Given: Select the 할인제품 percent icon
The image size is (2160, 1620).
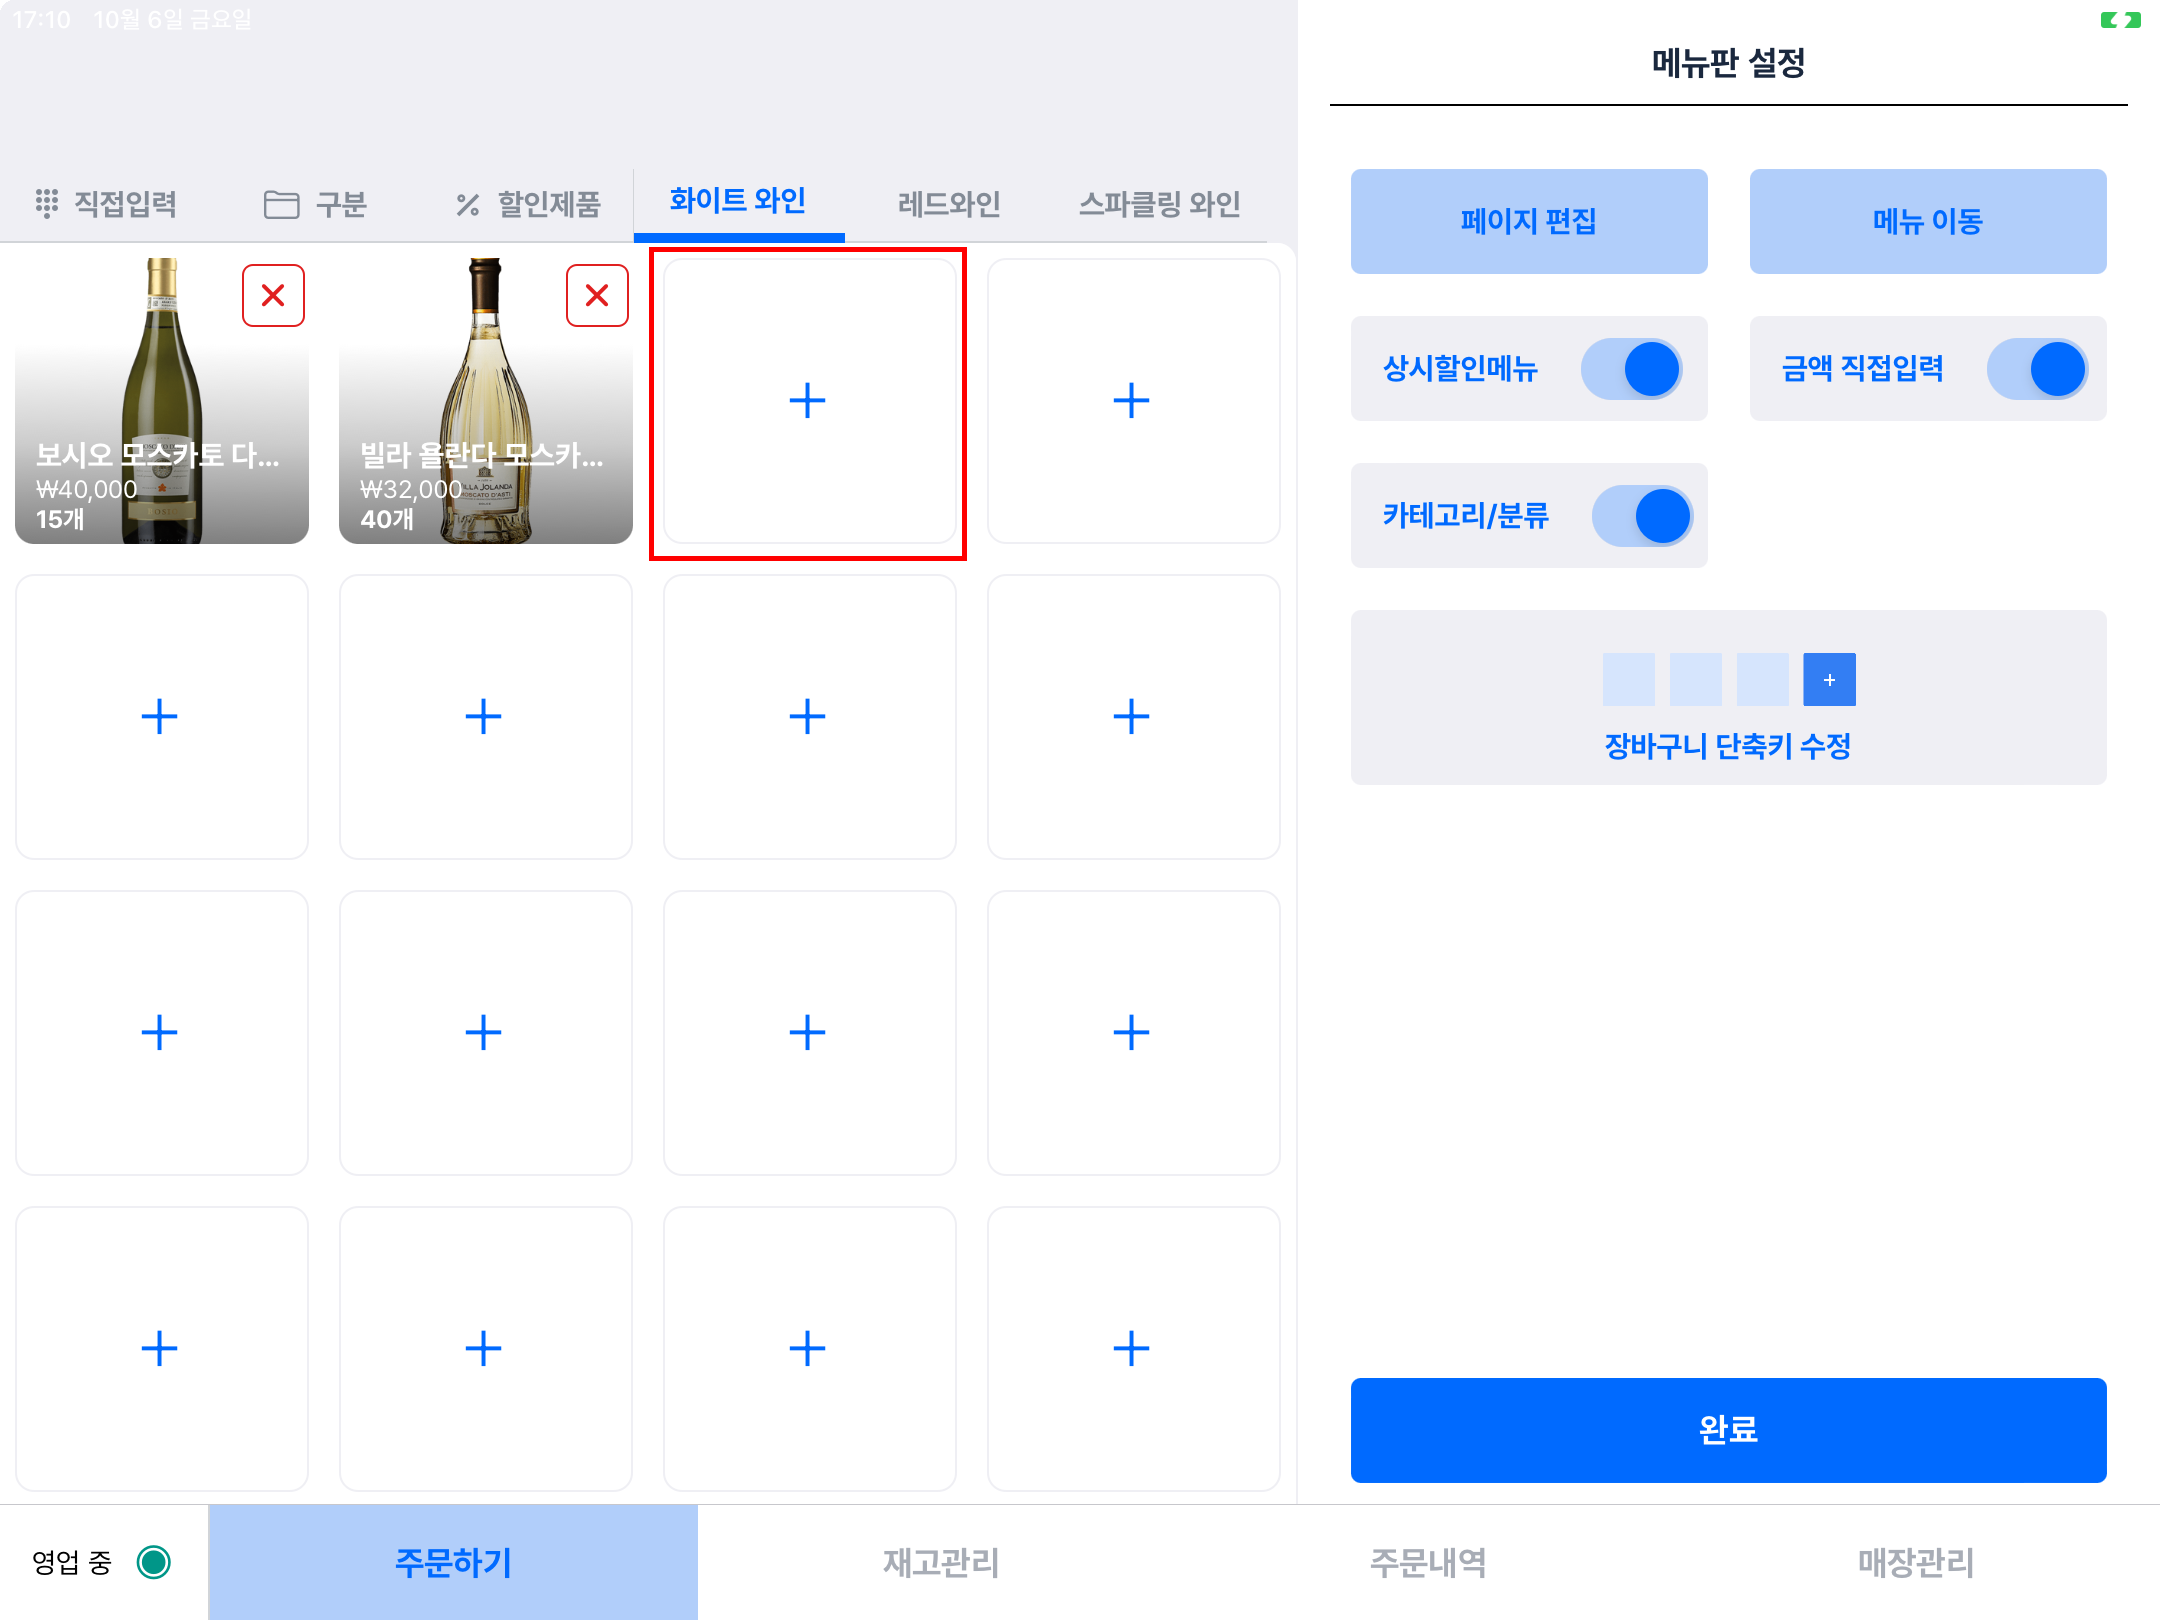Looking at the screenshot, I should (468, 205).
